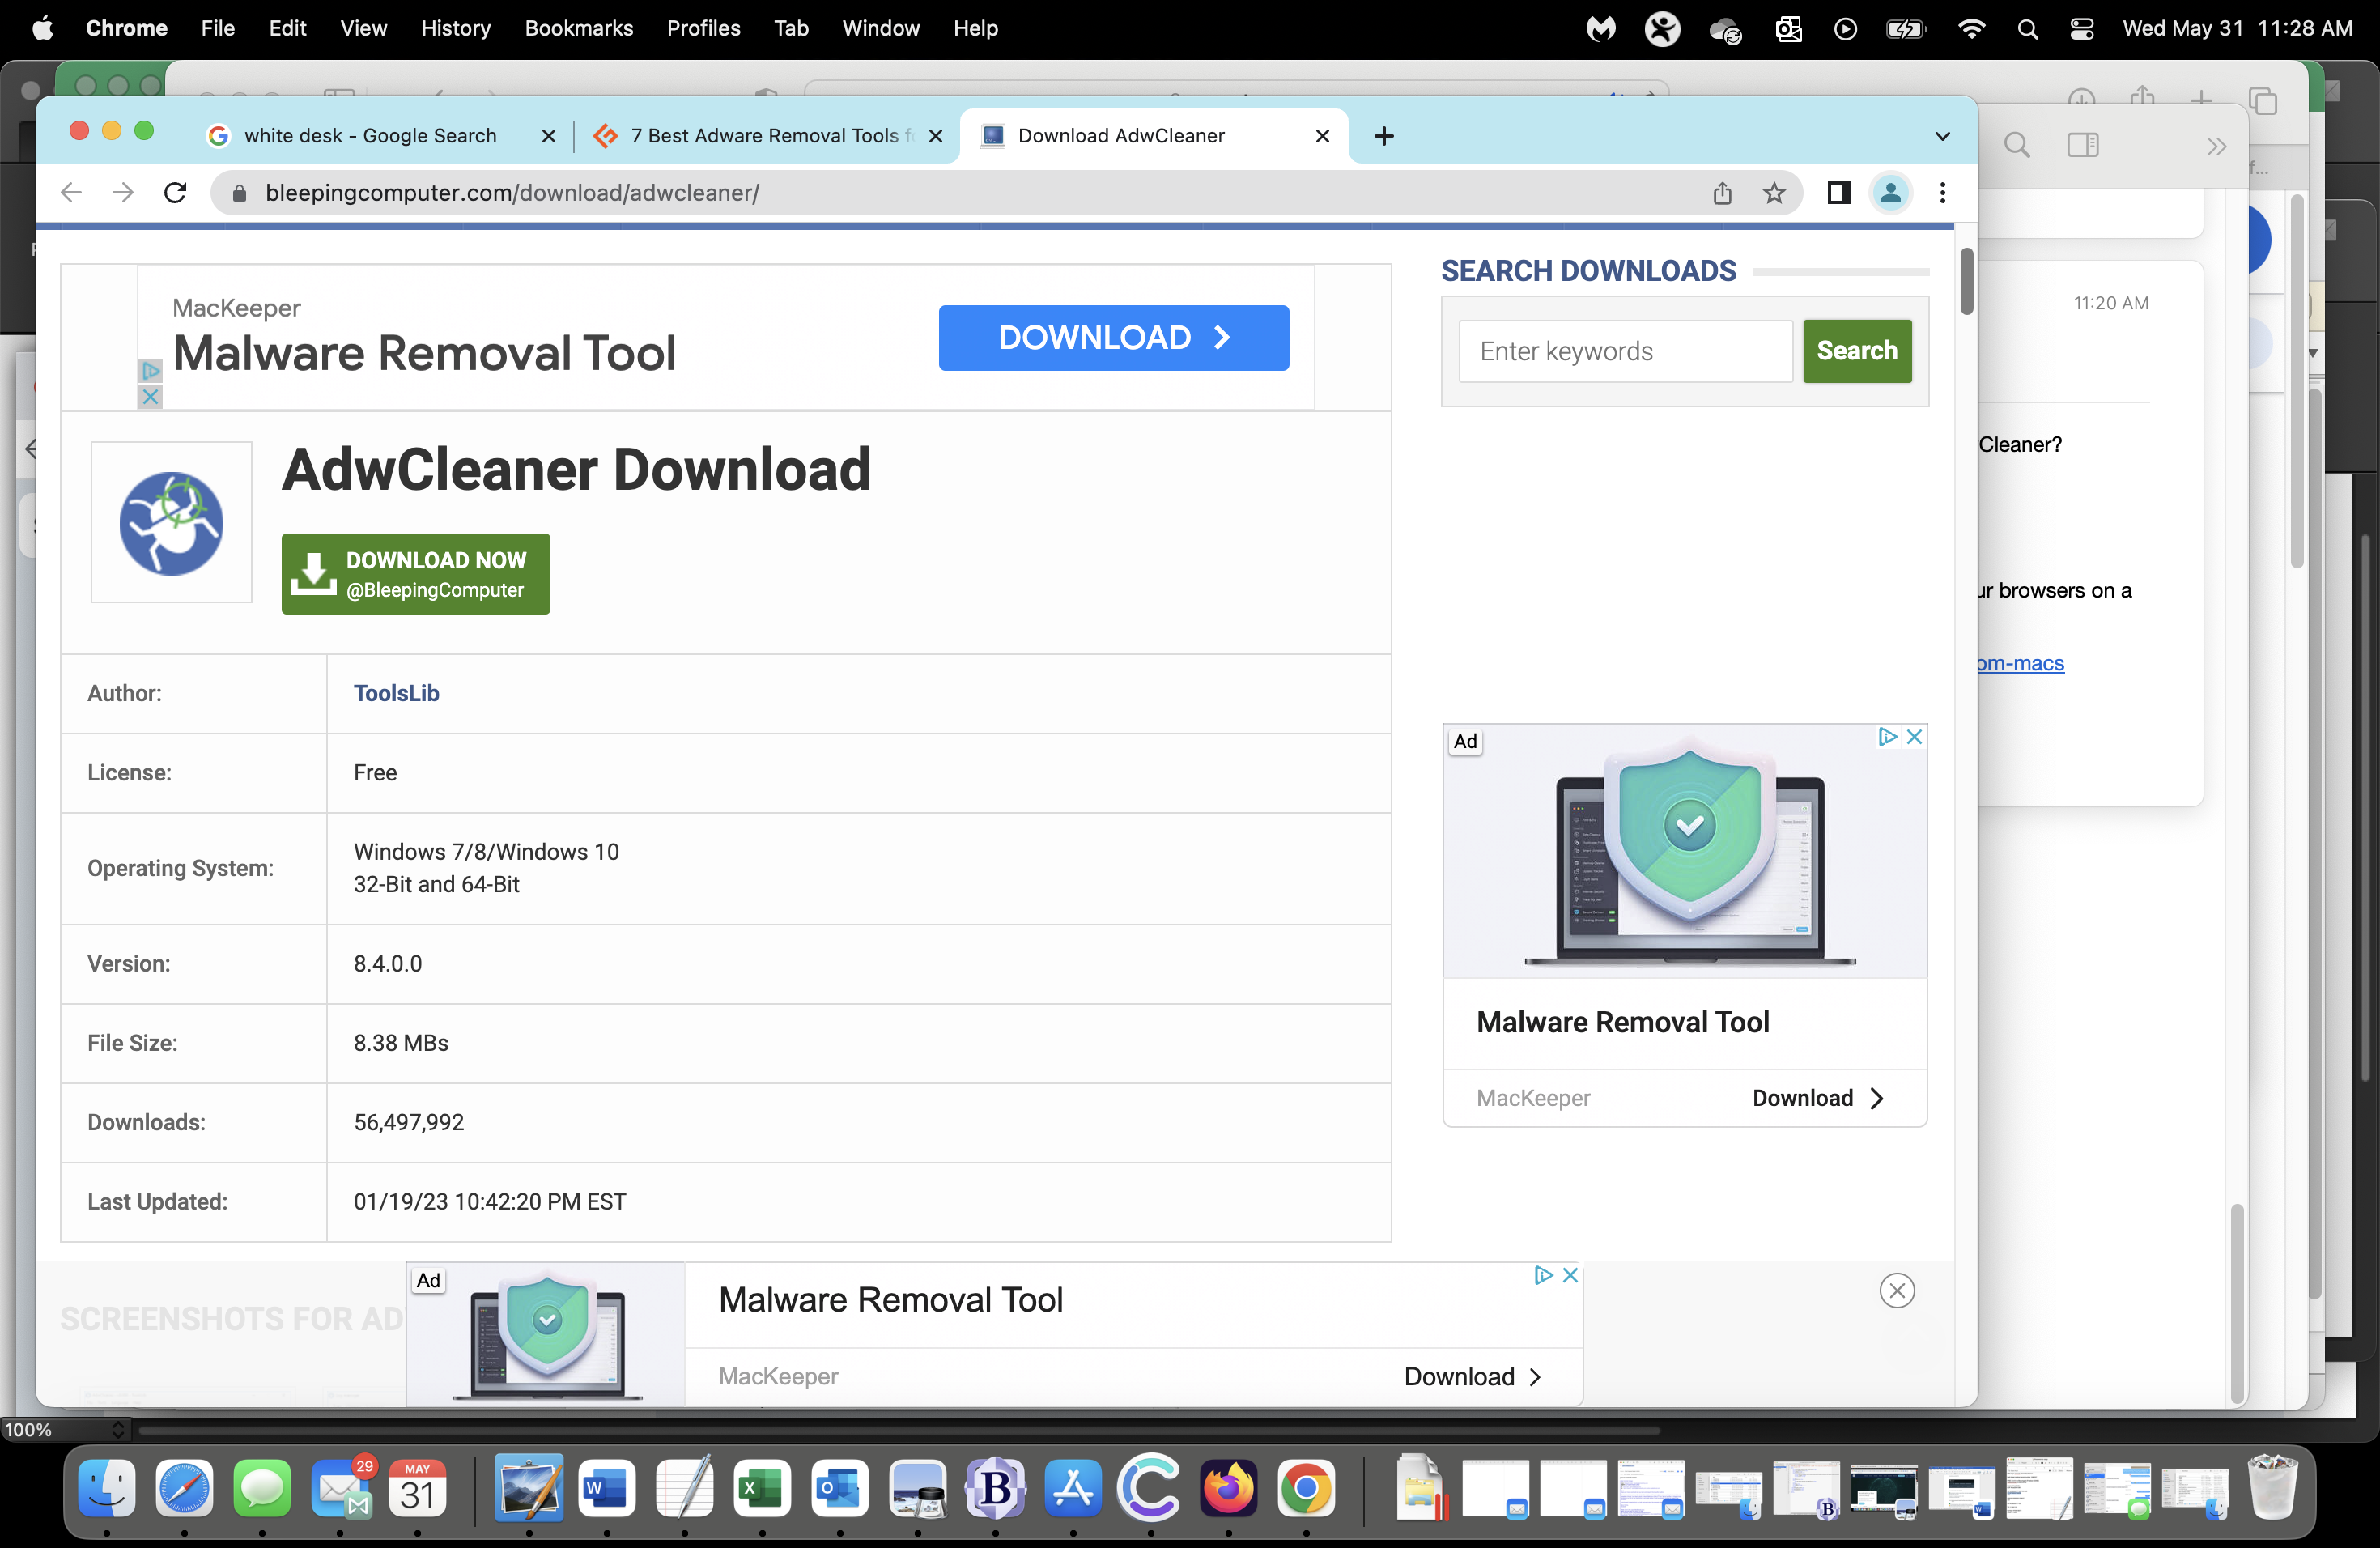Screen dimensions: 2380x1548
Task: Click the shield laptop image in sidebar ad
Action: [x=1685, y=851]
